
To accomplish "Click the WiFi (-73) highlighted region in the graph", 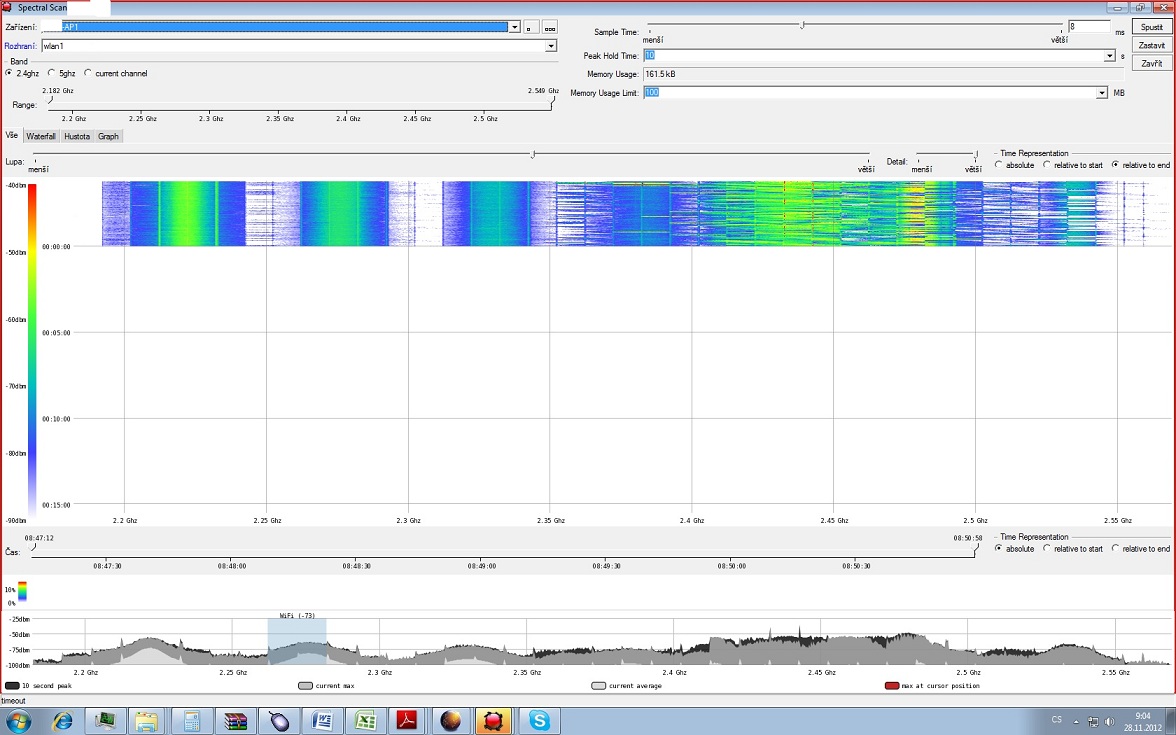I will coord(297,642).
